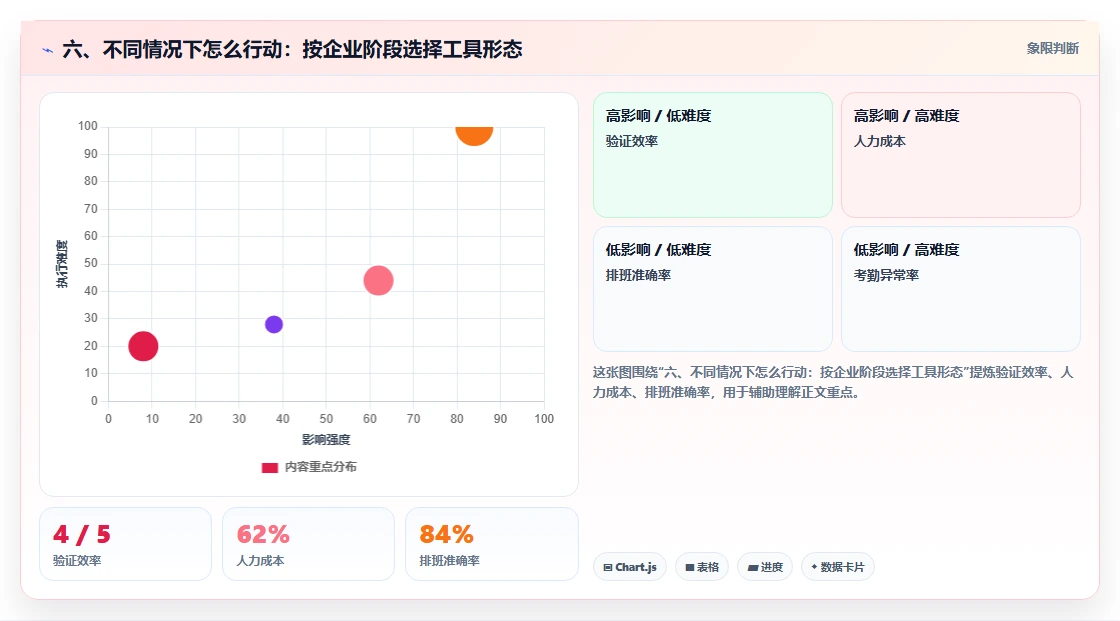Screen dimensions: 1120x621
Task: Click the 进度 tag icon
Action: click(752, 567)
